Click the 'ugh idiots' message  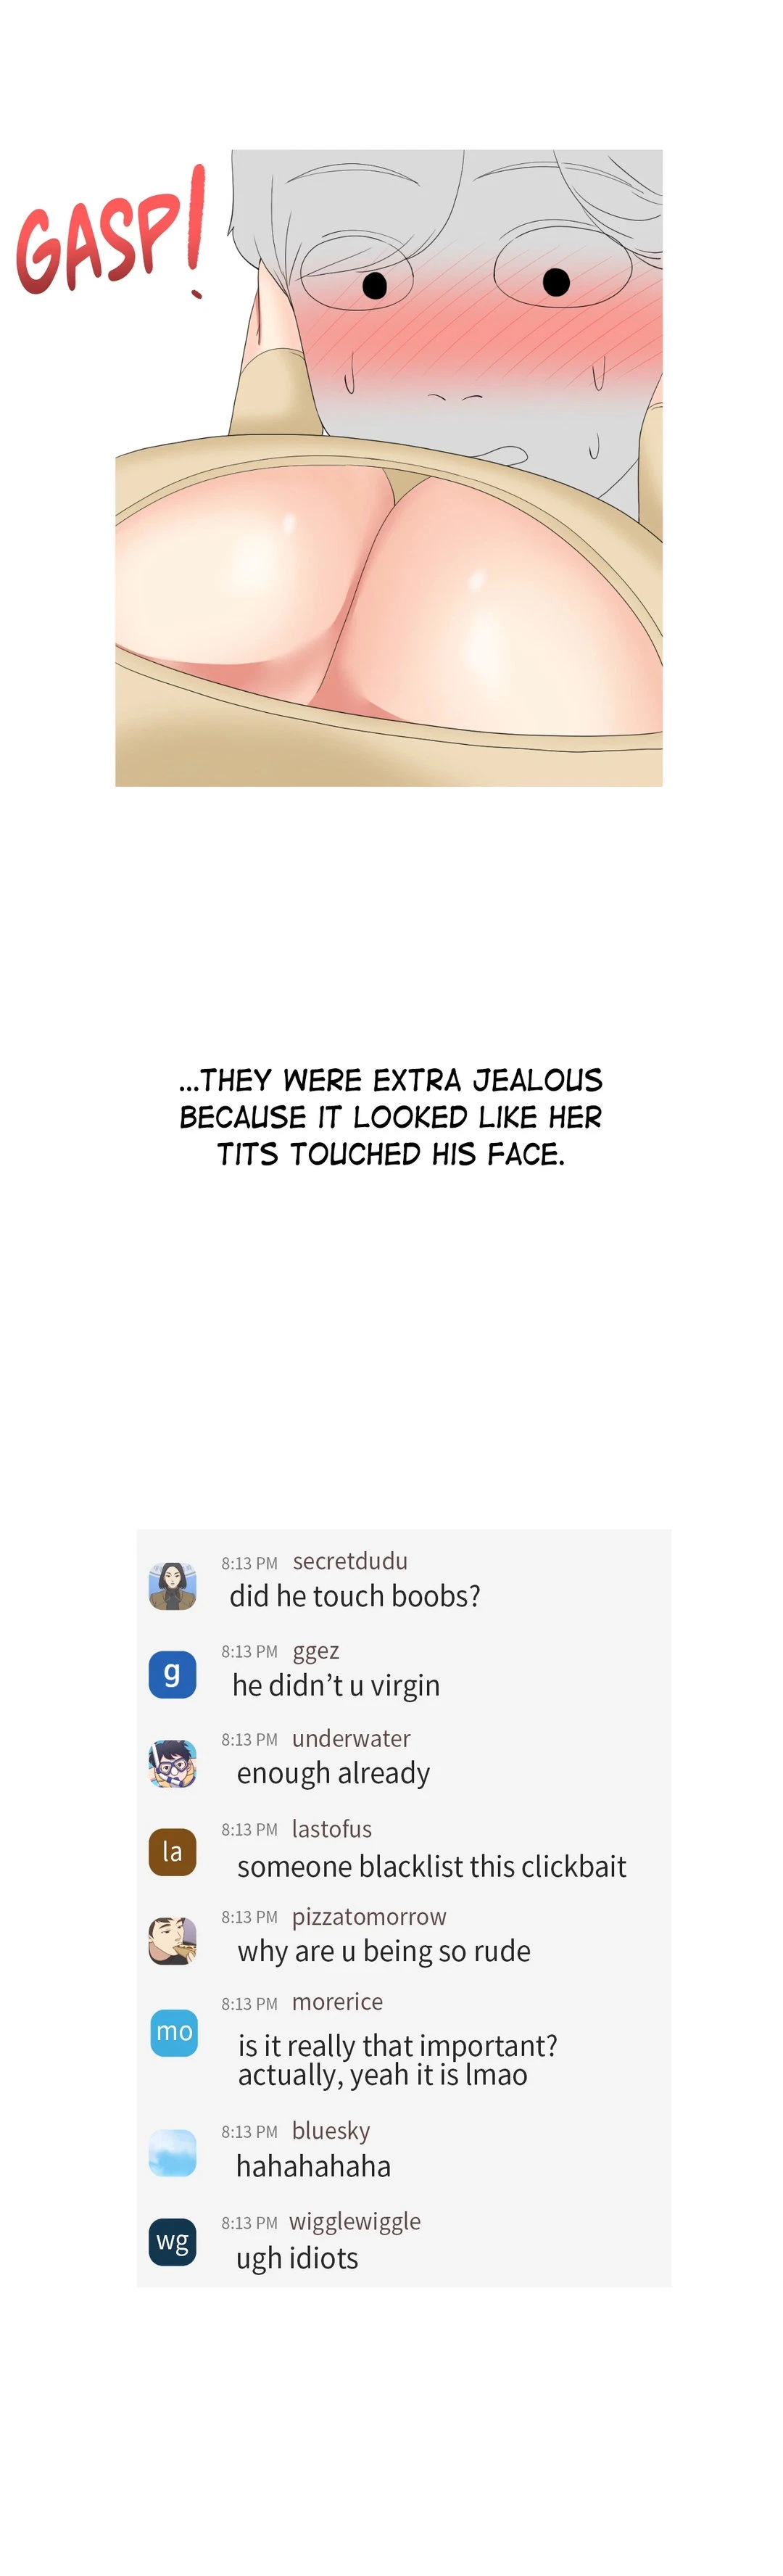[297, 2259]
